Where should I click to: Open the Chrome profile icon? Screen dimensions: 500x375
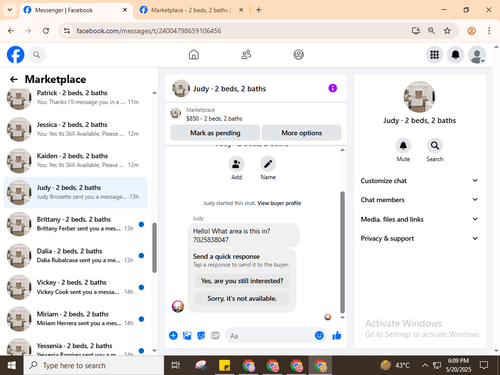pos(472,31)
